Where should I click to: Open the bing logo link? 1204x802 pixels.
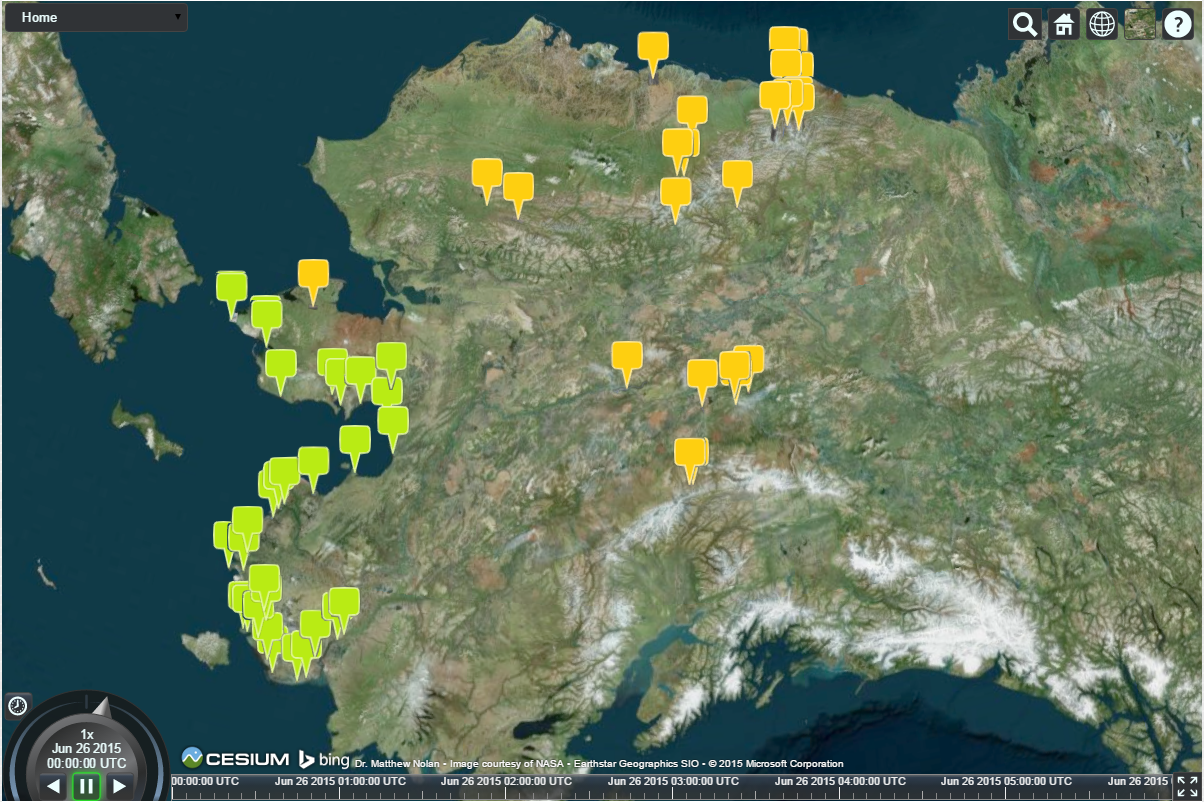point(323,759)
